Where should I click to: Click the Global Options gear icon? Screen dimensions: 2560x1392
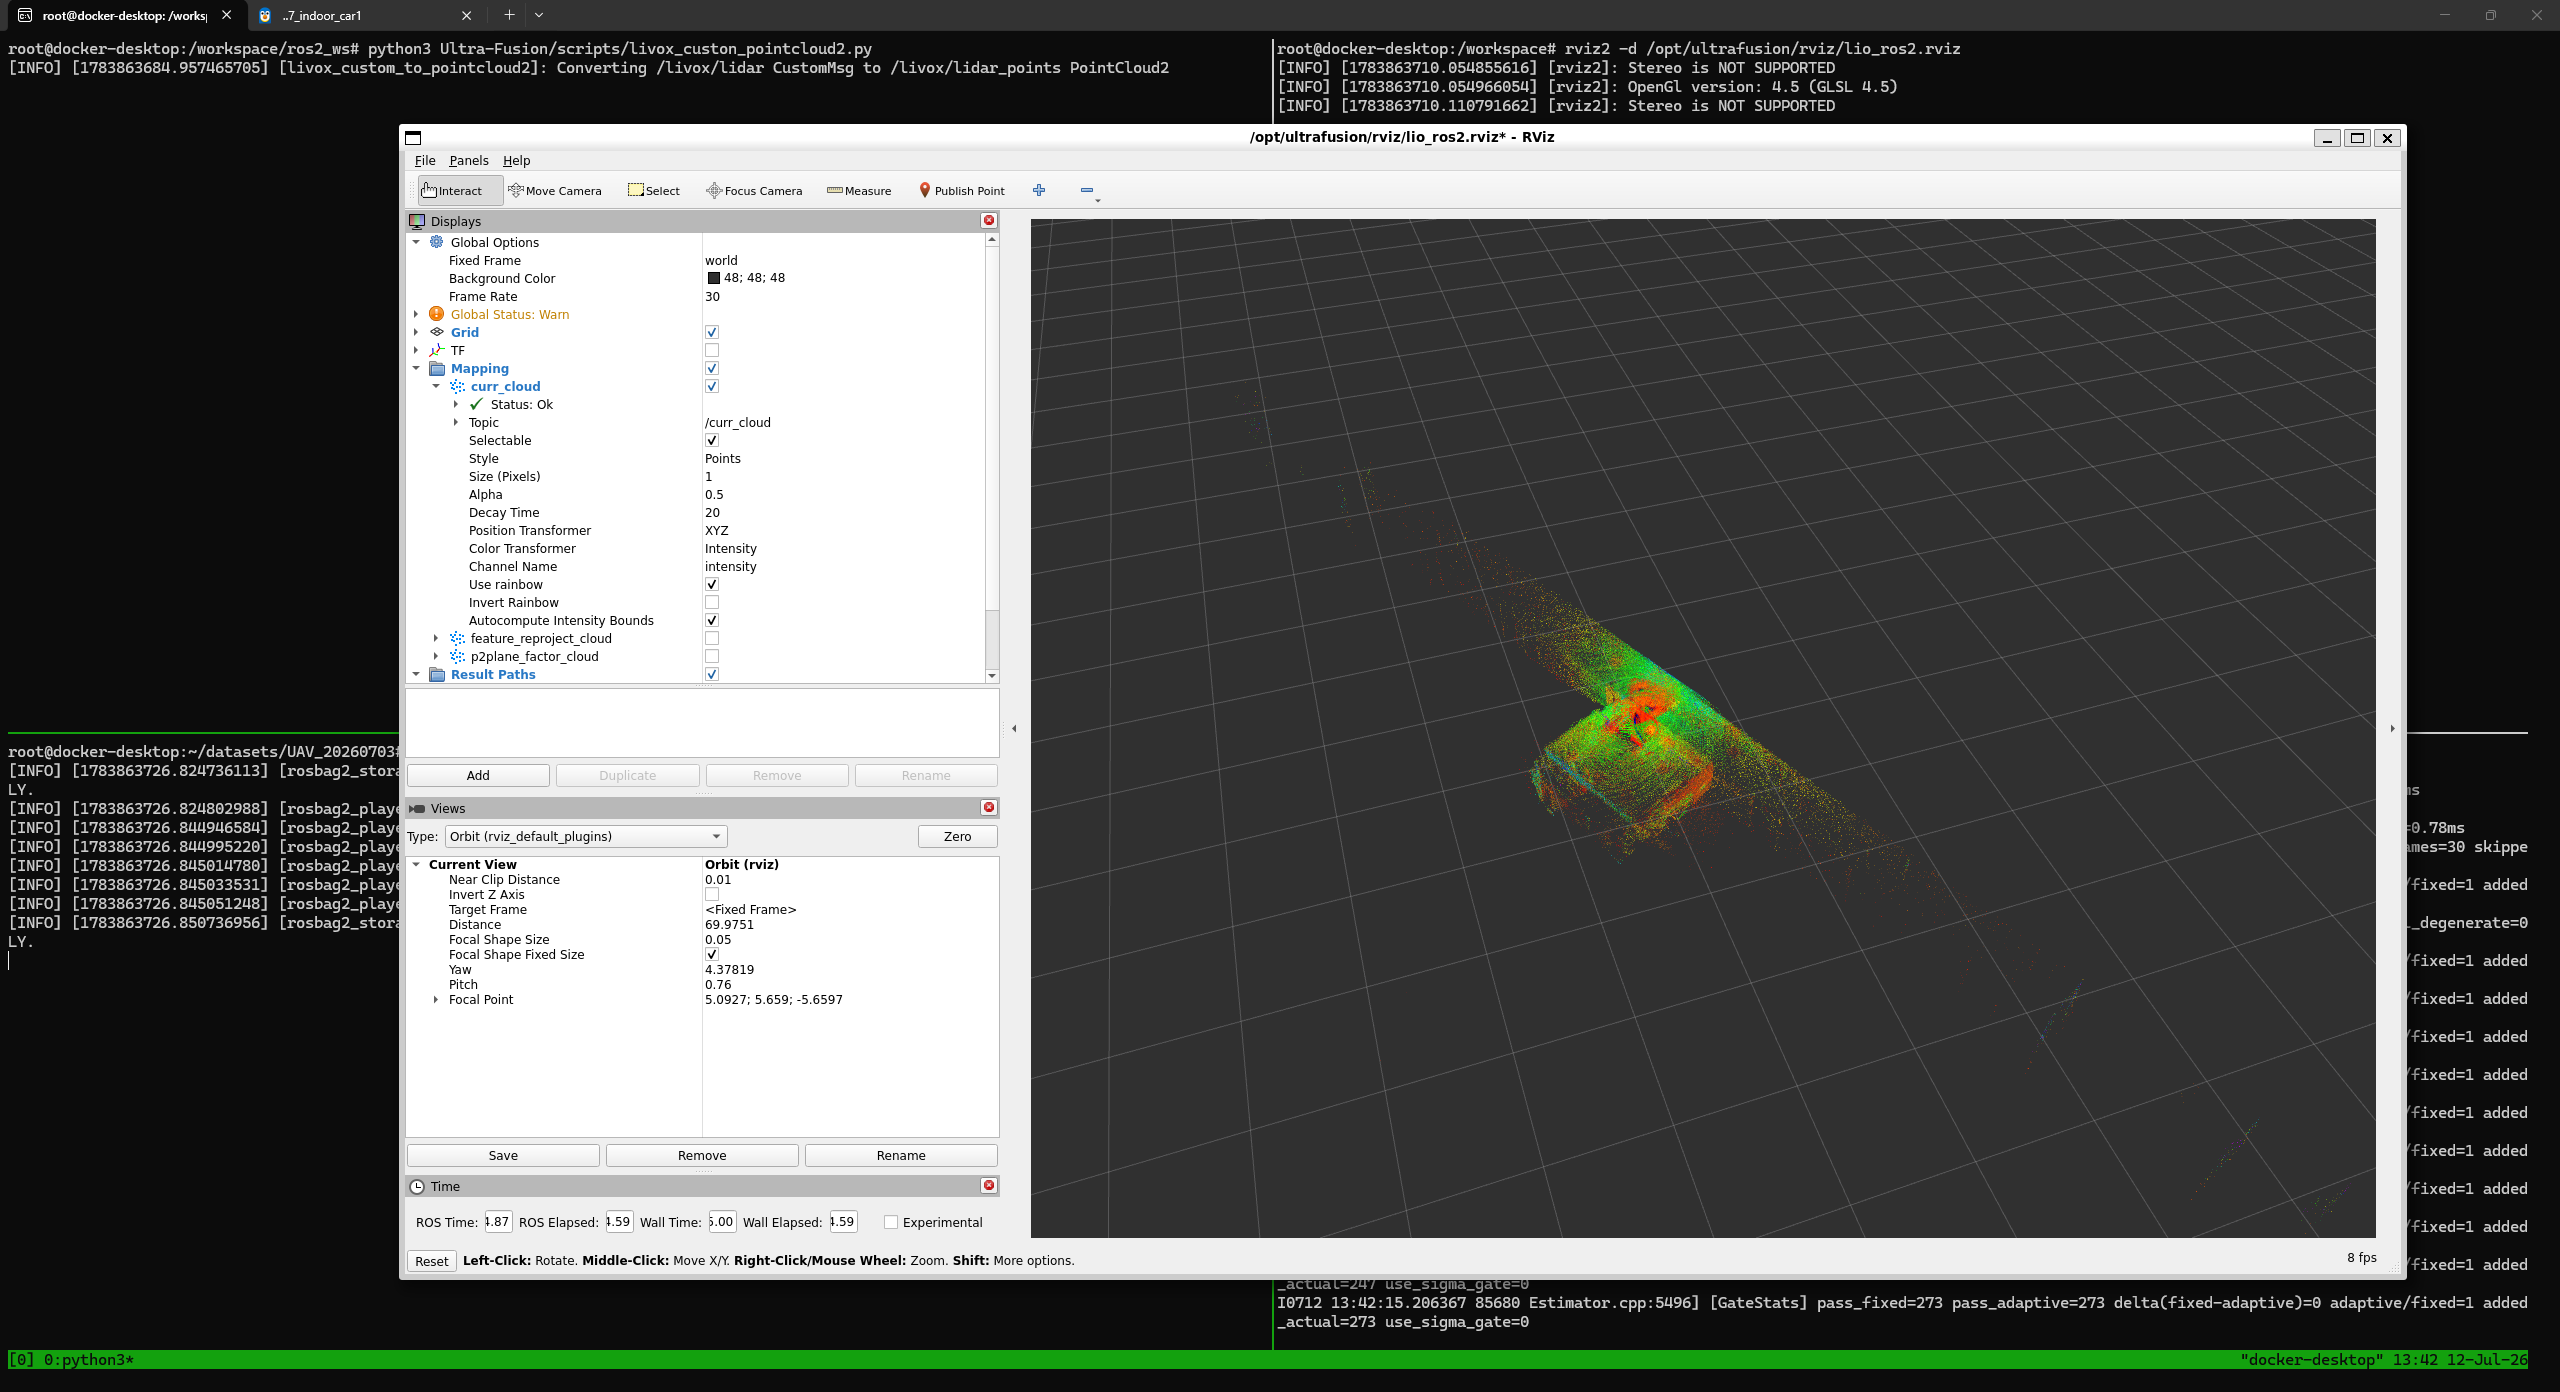point(437,242)
